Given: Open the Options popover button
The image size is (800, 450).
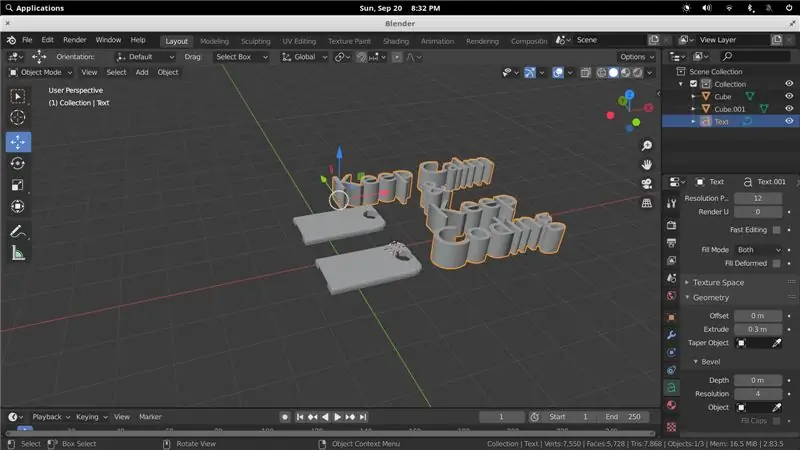Looking at the screenshot, I should [637, 57].
